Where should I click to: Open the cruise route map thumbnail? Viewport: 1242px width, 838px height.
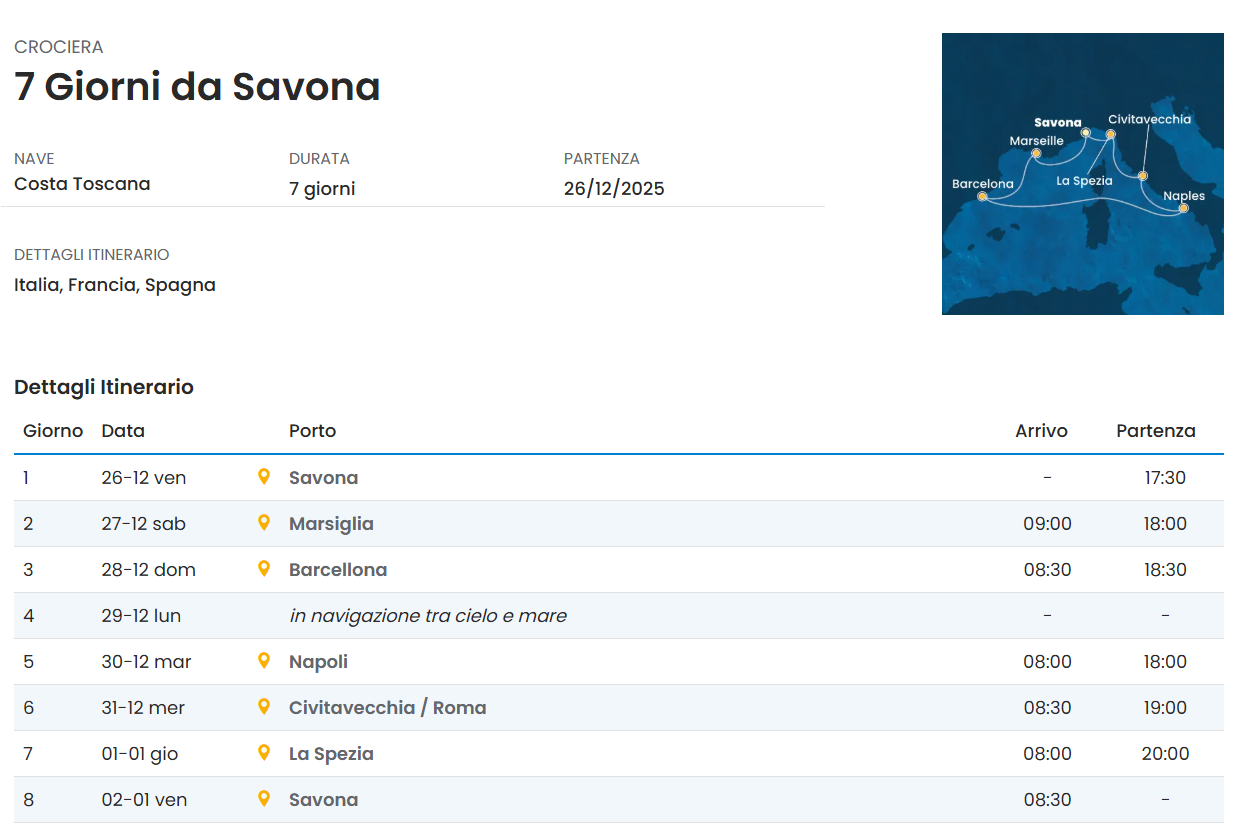[1083, 174]
